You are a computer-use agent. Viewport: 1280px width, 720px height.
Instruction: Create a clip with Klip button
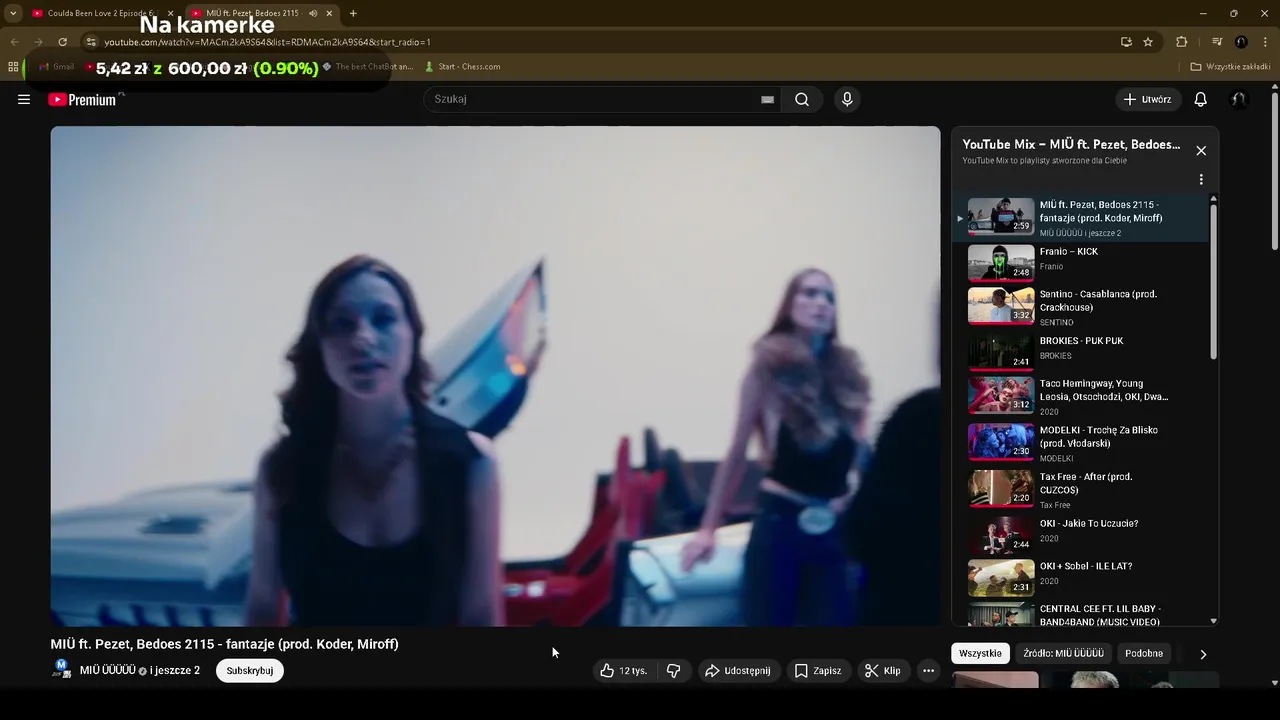(x=883, y=671)
